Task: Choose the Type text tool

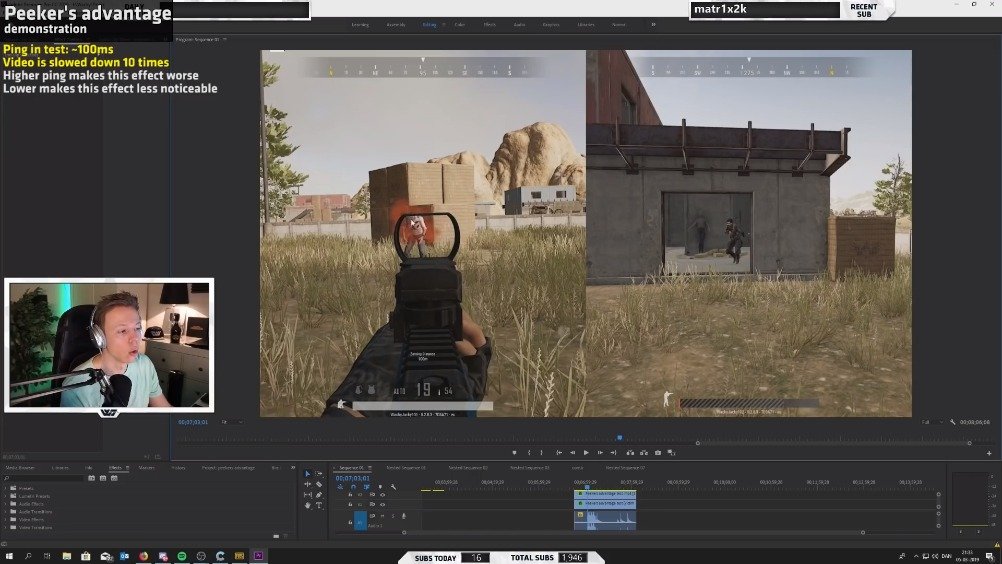Action: pyautogui.click(x=319, y=505)
